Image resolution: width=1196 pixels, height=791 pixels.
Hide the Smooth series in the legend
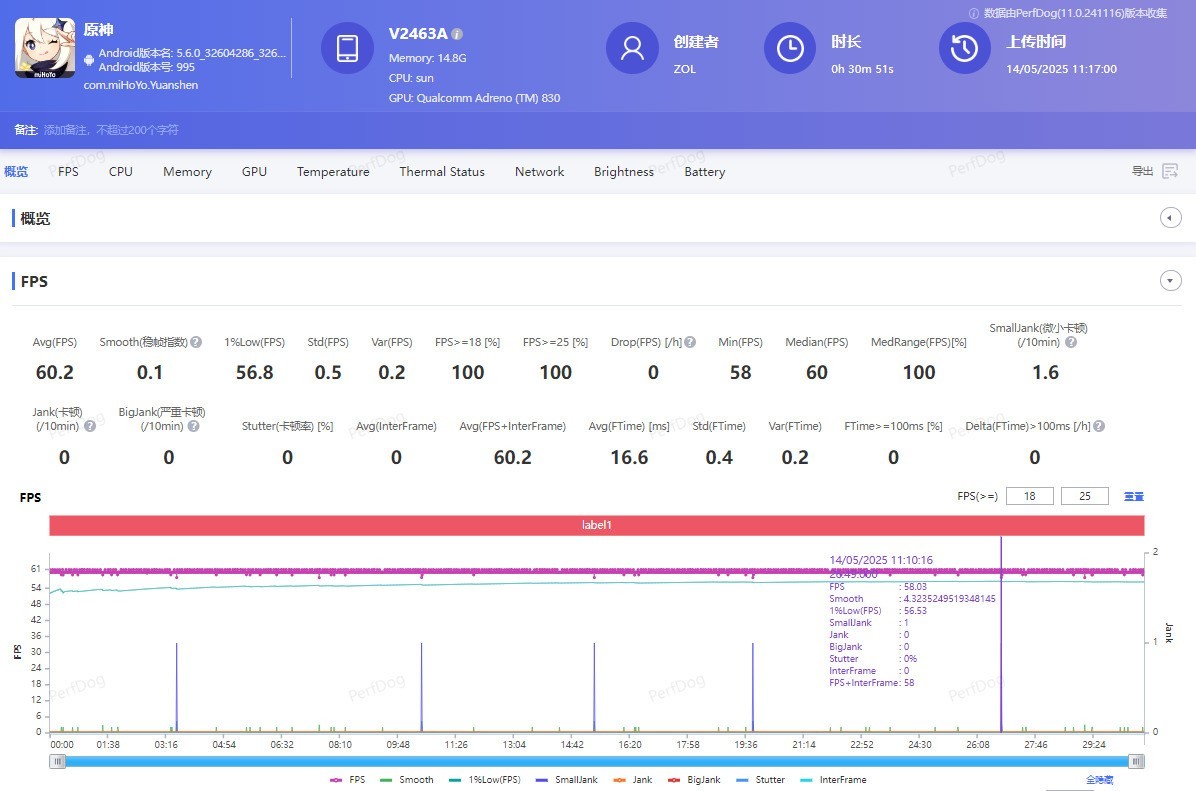point(415,779)
